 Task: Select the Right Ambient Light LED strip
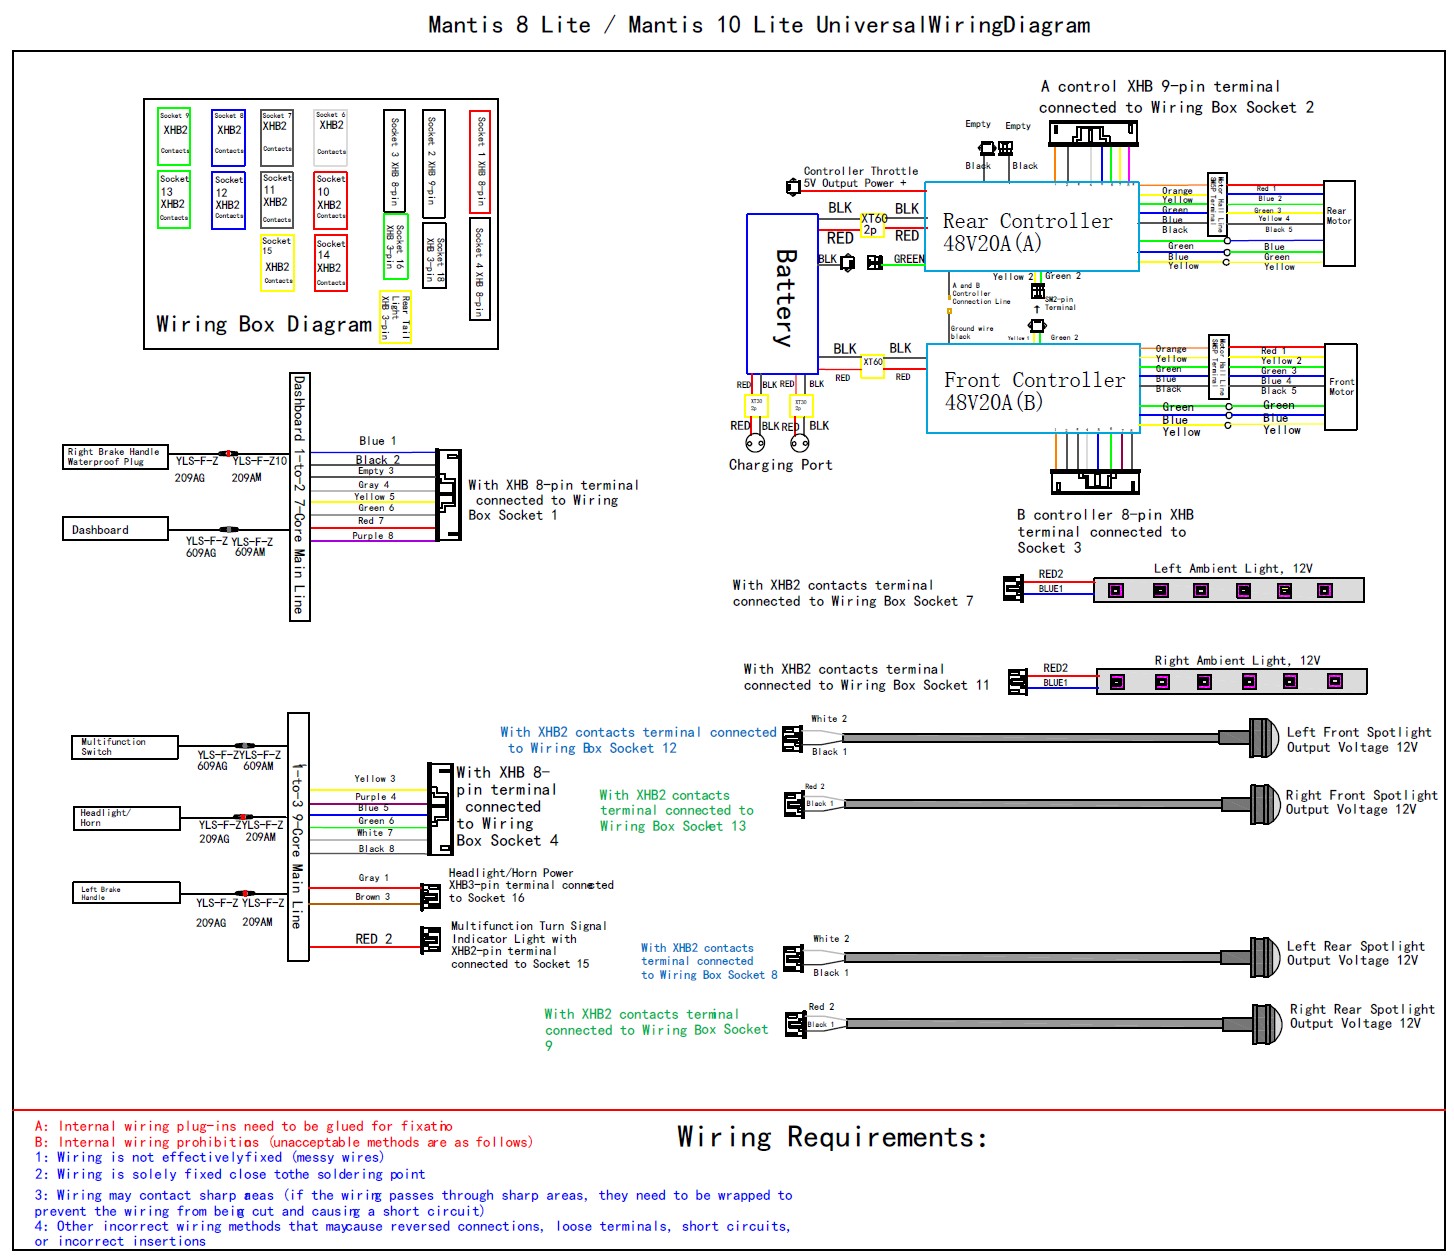click(x=1231, y=681)
